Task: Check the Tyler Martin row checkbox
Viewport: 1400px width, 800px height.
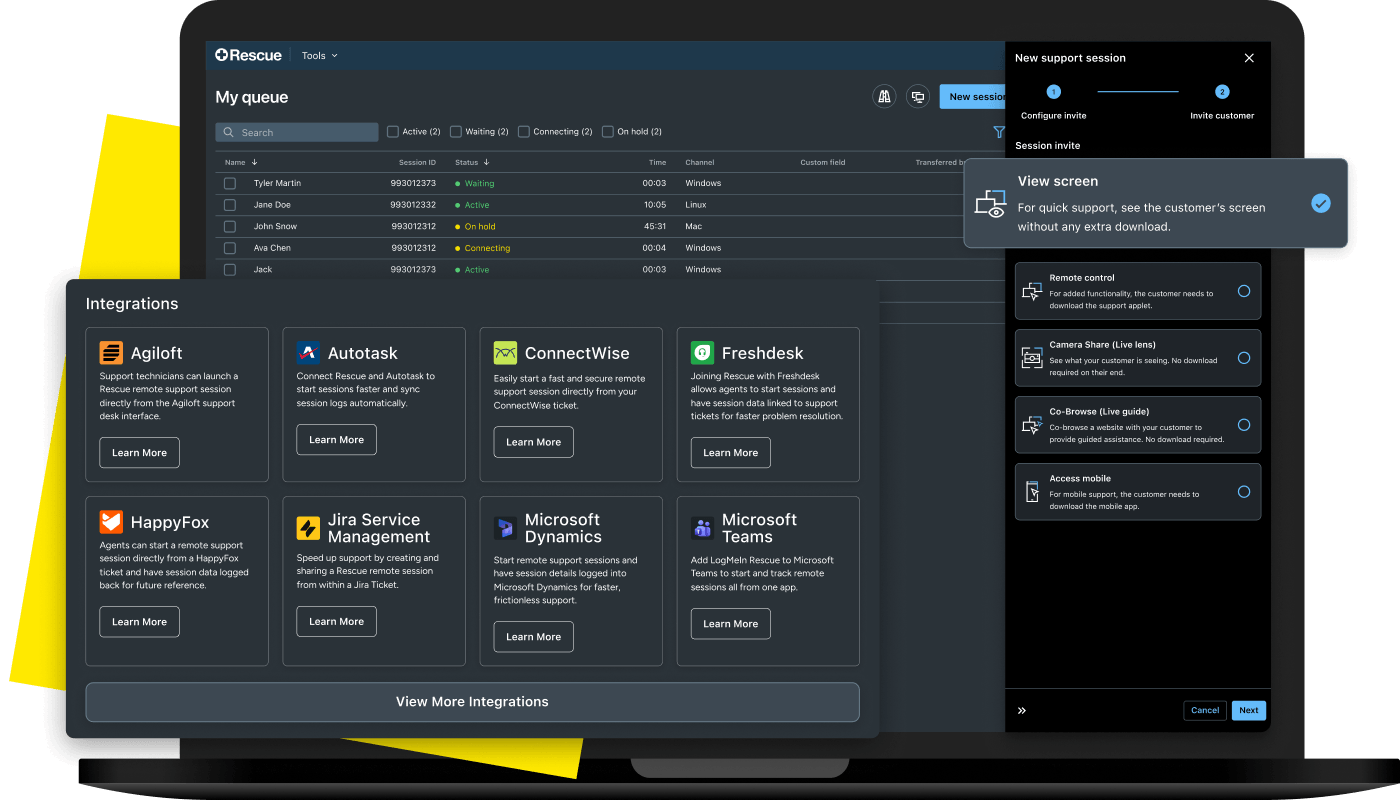Action: [230, 184]
